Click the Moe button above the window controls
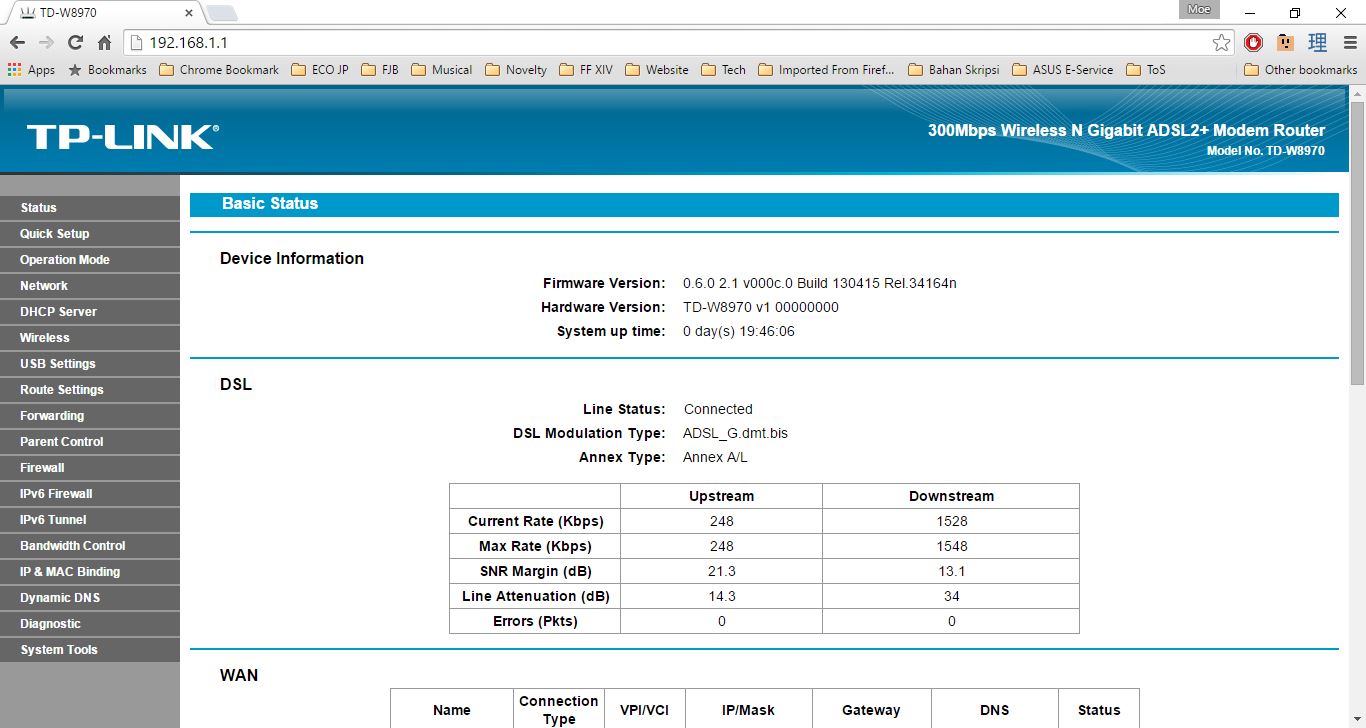Screen dimensions: 1366x728 (x=1198, y=9)
